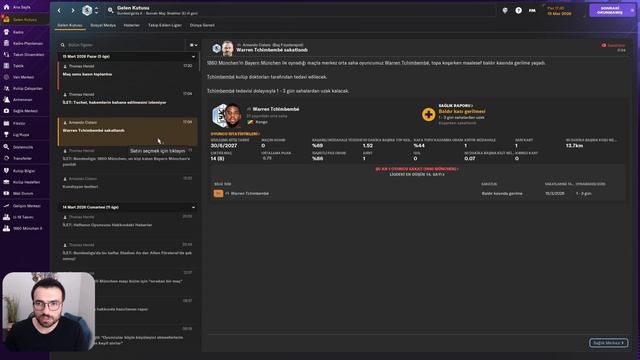Open Warren Tchimbembé player name link
Image resolution: width=640 pixels, height=360 pixels.
tap(276, 109)
